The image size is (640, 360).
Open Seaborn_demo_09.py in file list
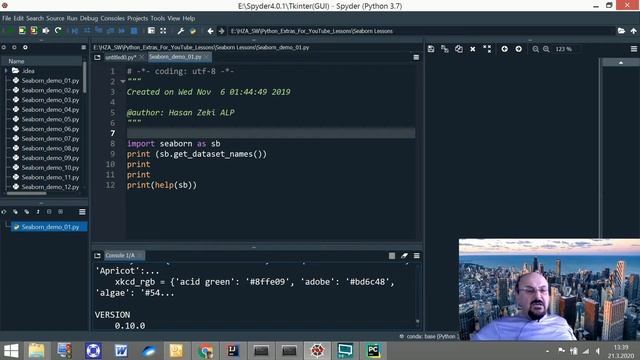click(50, 158)
